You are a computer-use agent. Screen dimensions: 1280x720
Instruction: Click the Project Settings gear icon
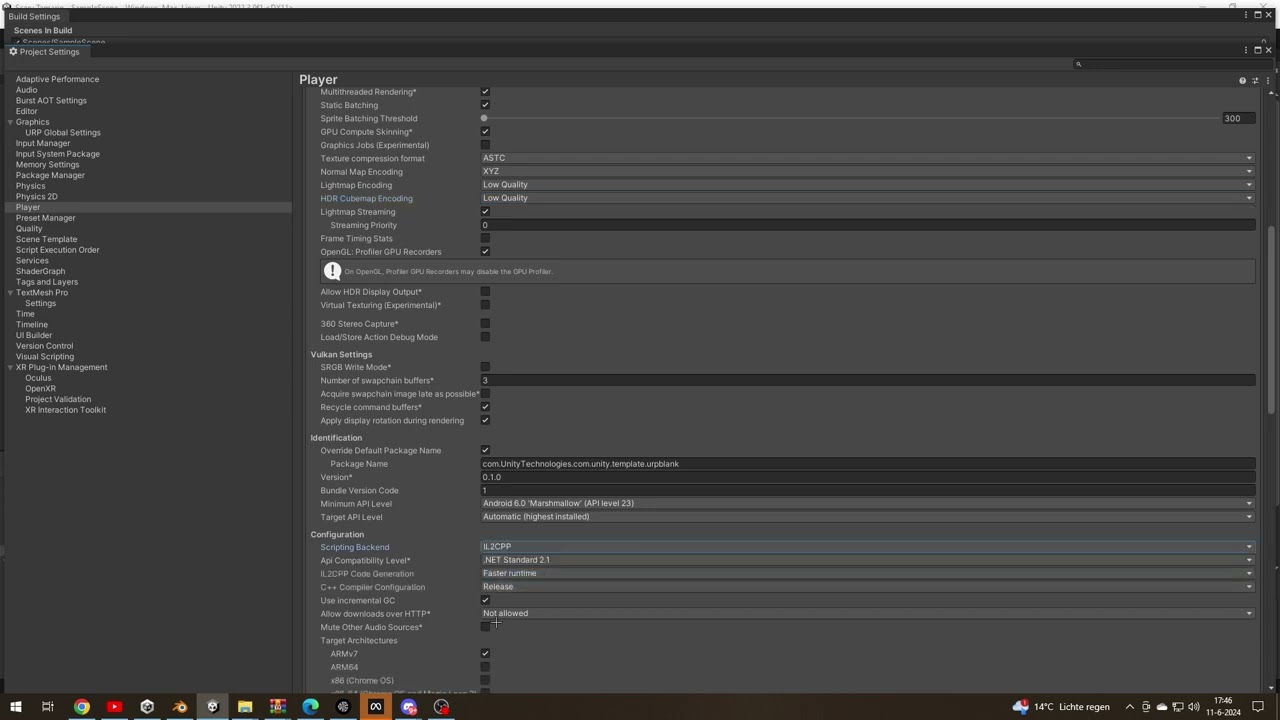click(x=13, y=52)
